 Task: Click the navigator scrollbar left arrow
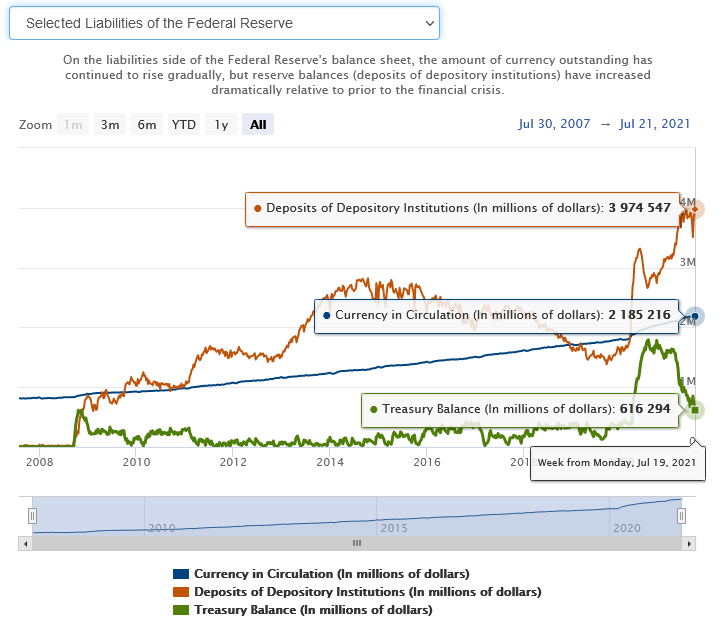coord(26,544)
